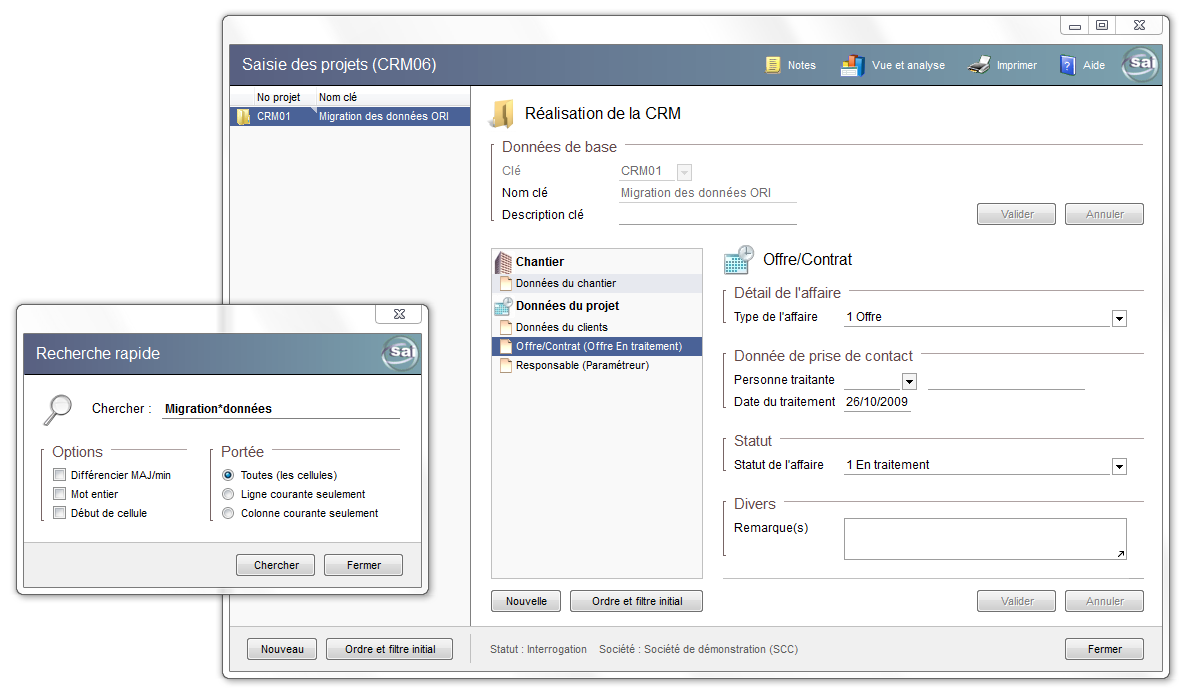
Task: Click the Vue et analyse chart icon
Action: (x=852, y=66)
